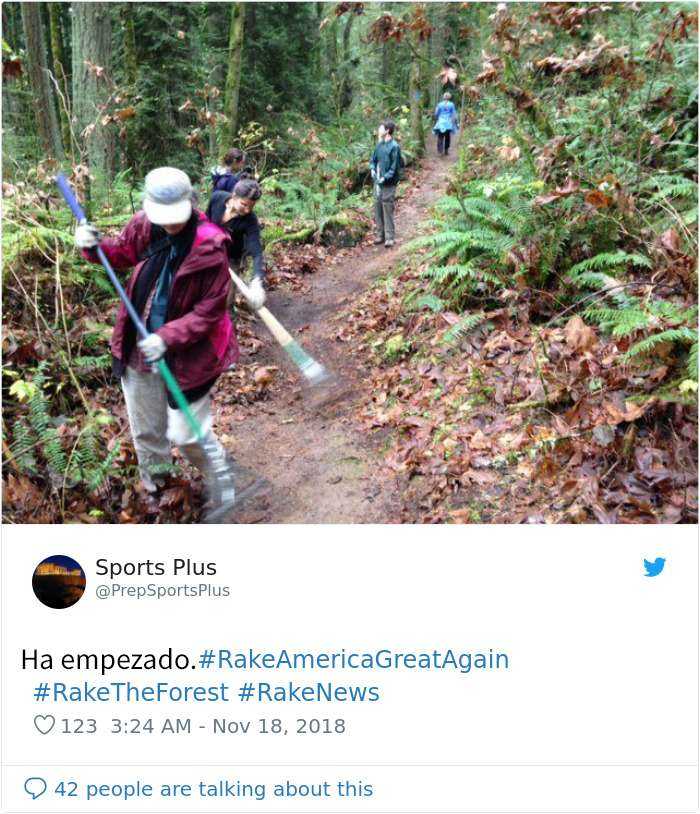
Task: Click the man standing in the green jacket
Action: pos(386,183)
